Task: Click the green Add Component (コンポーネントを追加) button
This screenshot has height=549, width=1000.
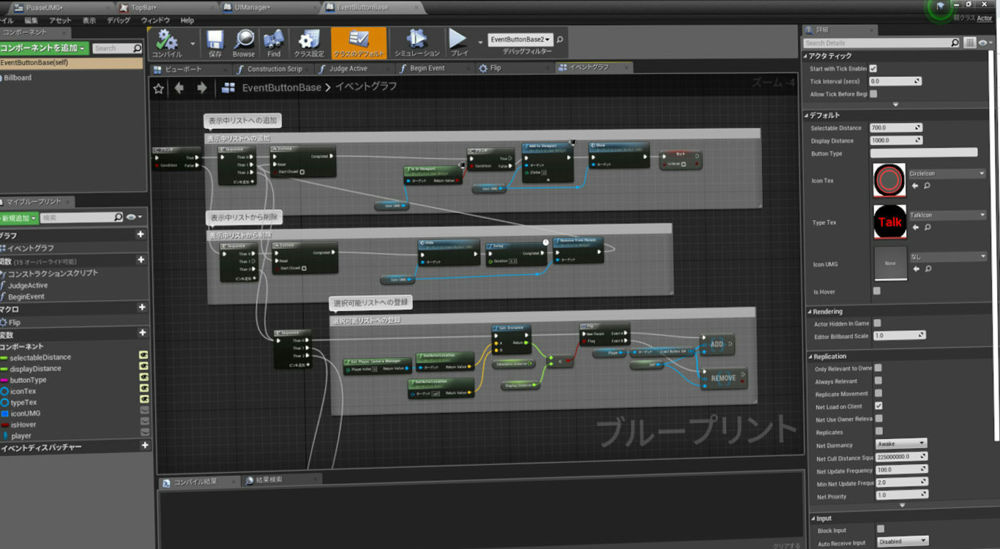Action: [44, 47]
